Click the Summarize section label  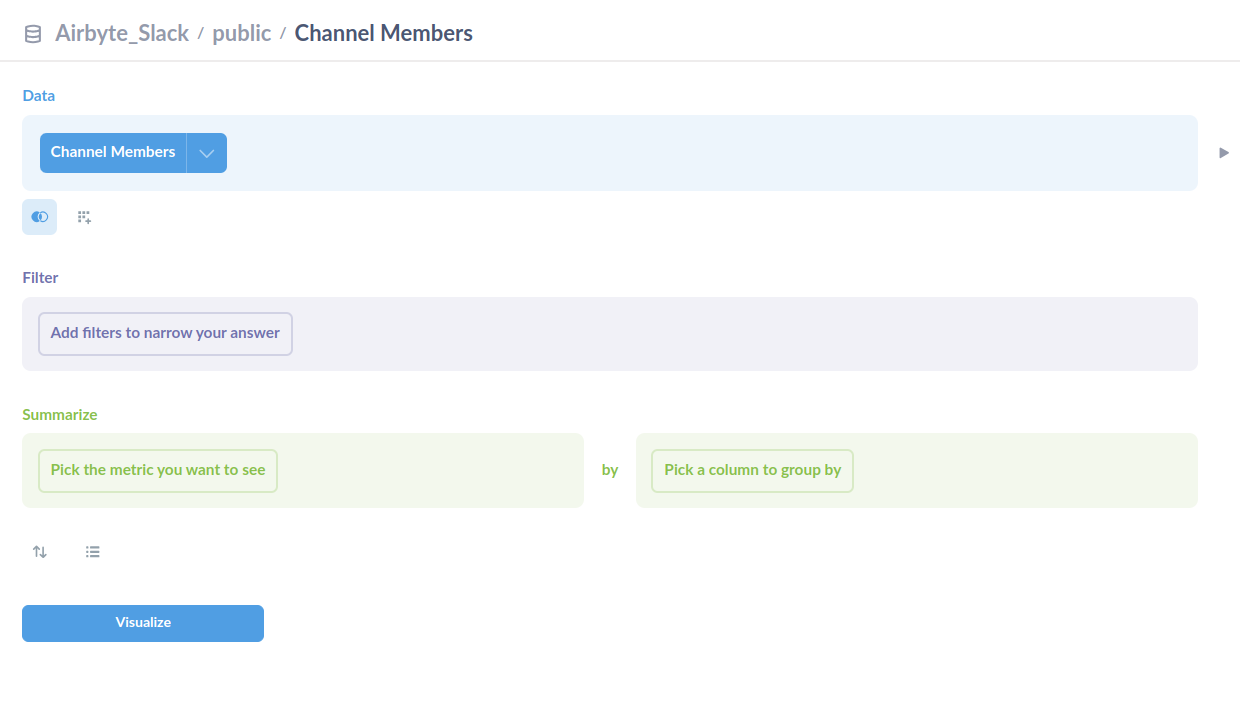(x=60, y=415)
